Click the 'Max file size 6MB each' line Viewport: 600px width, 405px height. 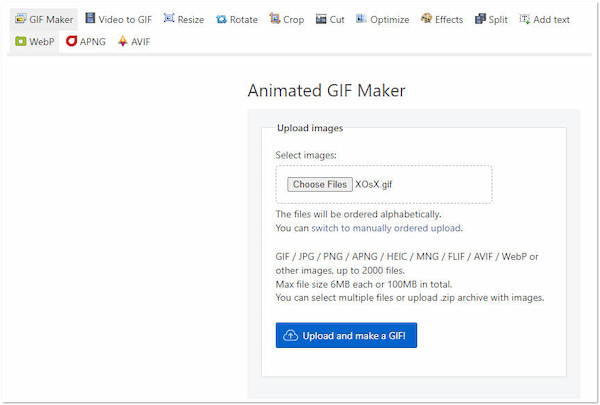click(364, 284)
